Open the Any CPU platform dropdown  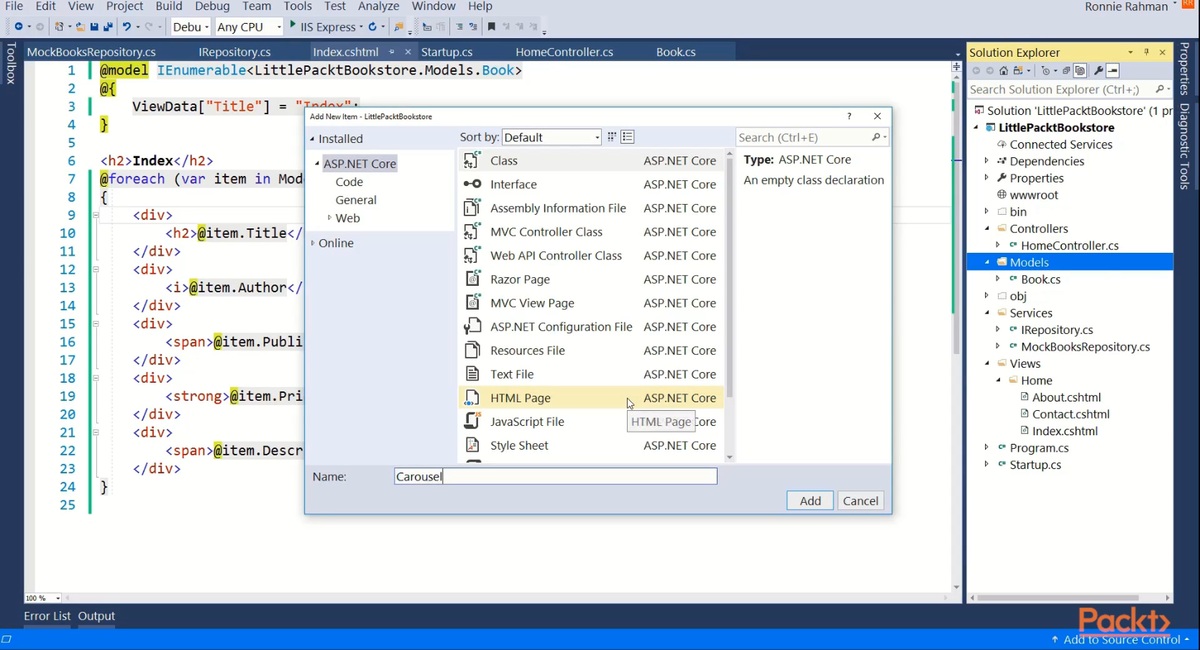click(x=248, y=27)
